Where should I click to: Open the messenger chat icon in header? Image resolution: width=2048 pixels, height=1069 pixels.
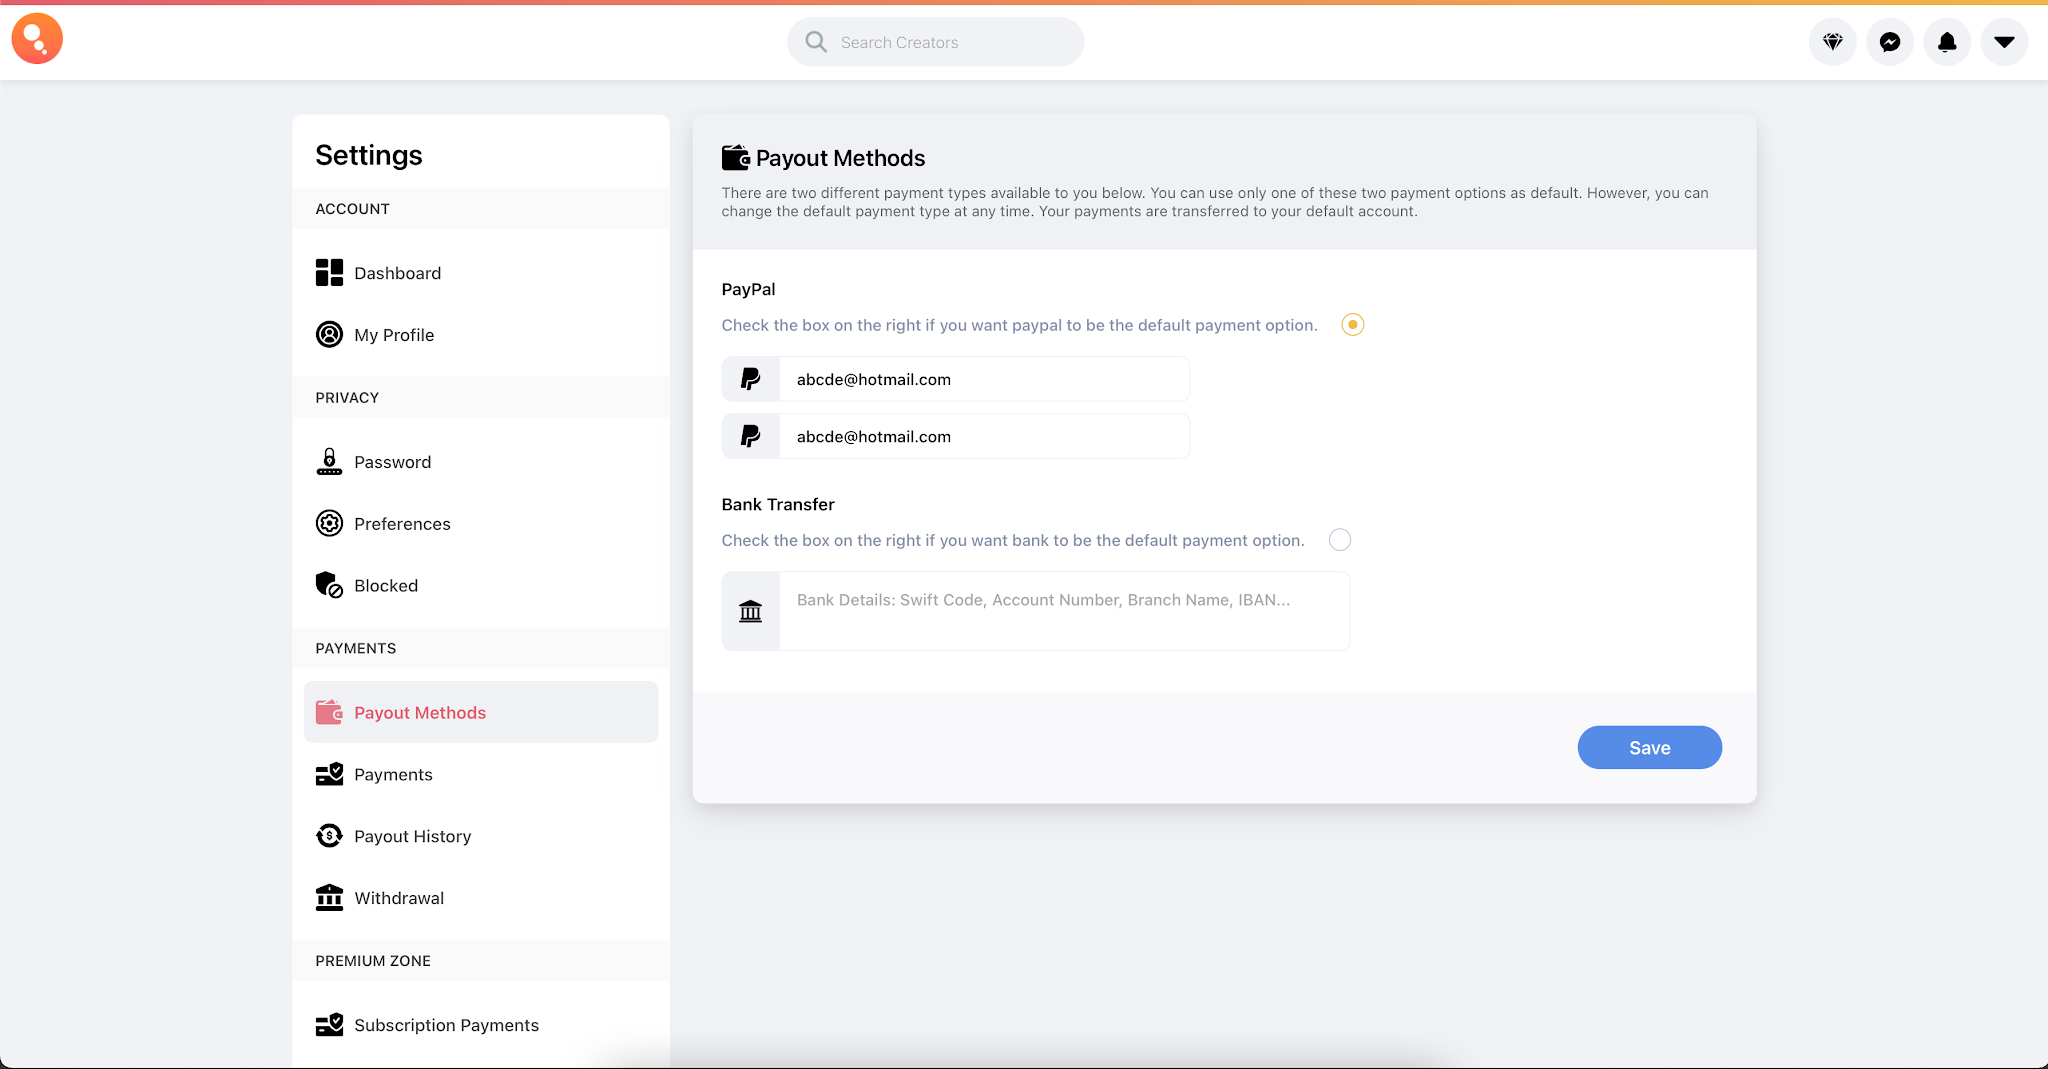pyautogui.click(x=1890, y=42)
